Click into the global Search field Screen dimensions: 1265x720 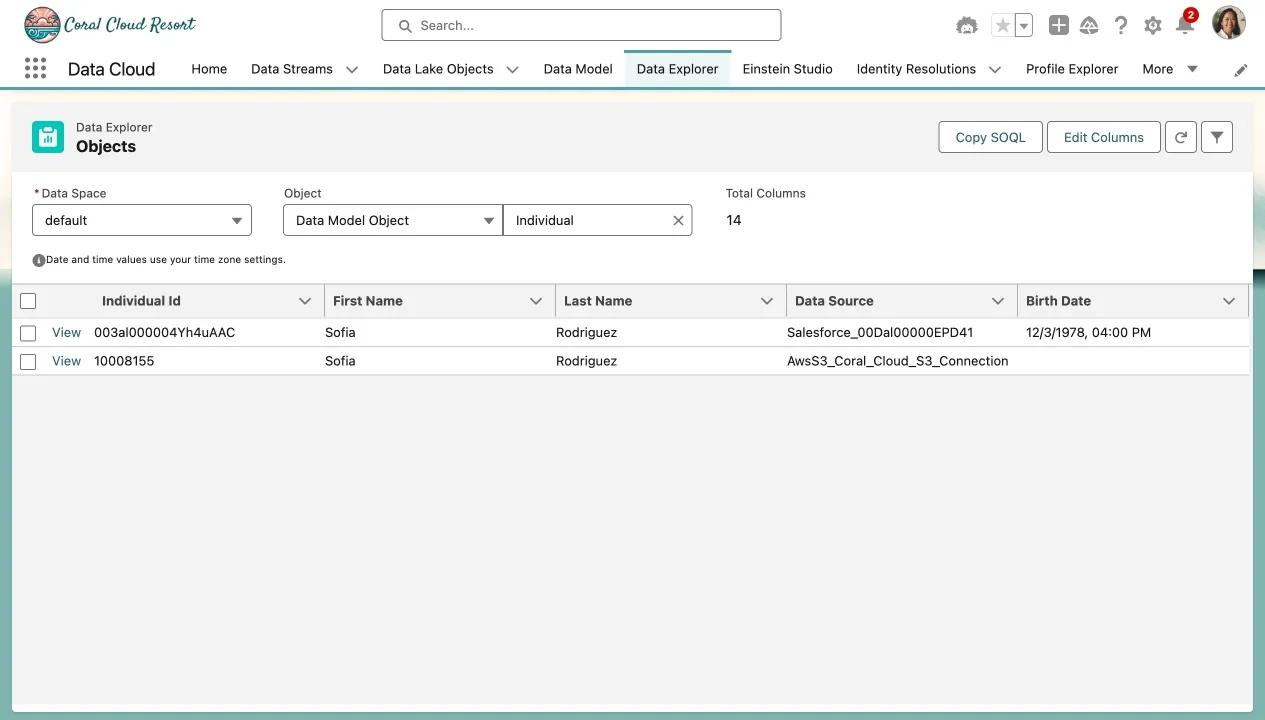click(x=581, y=26)
